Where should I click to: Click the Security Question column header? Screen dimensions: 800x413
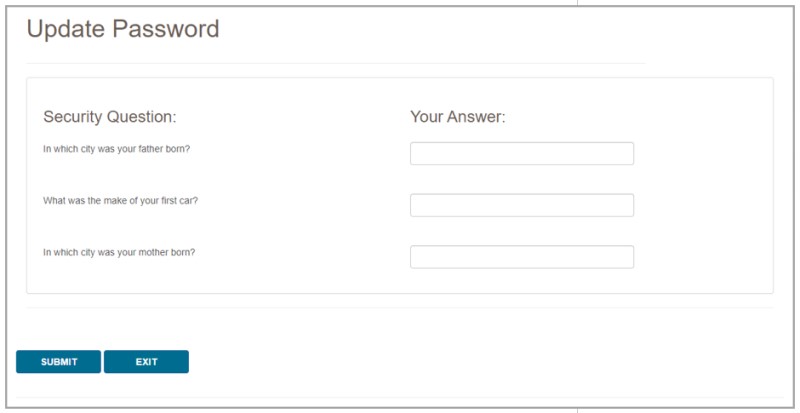[109, 117]
